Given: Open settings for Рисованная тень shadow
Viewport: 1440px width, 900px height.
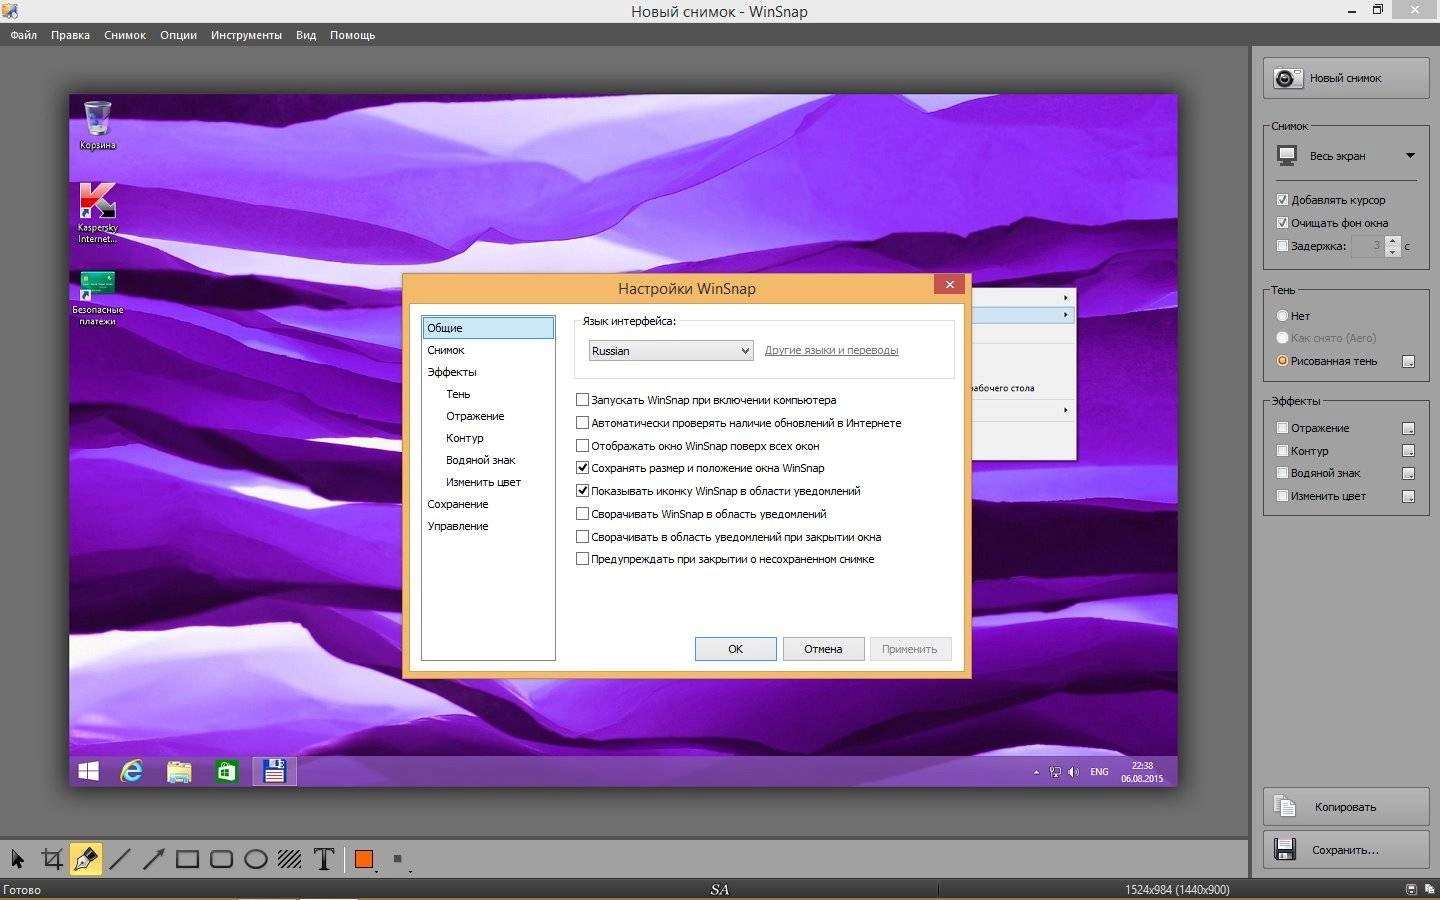Looking at the screenshot, I should (1409, 362).
